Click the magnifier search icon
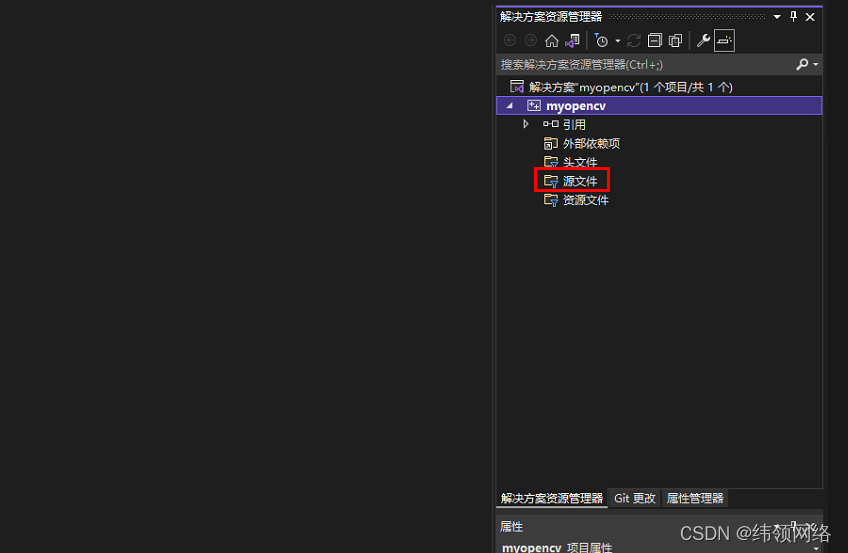This screenshot has height=553, width=848. point(802,64)
